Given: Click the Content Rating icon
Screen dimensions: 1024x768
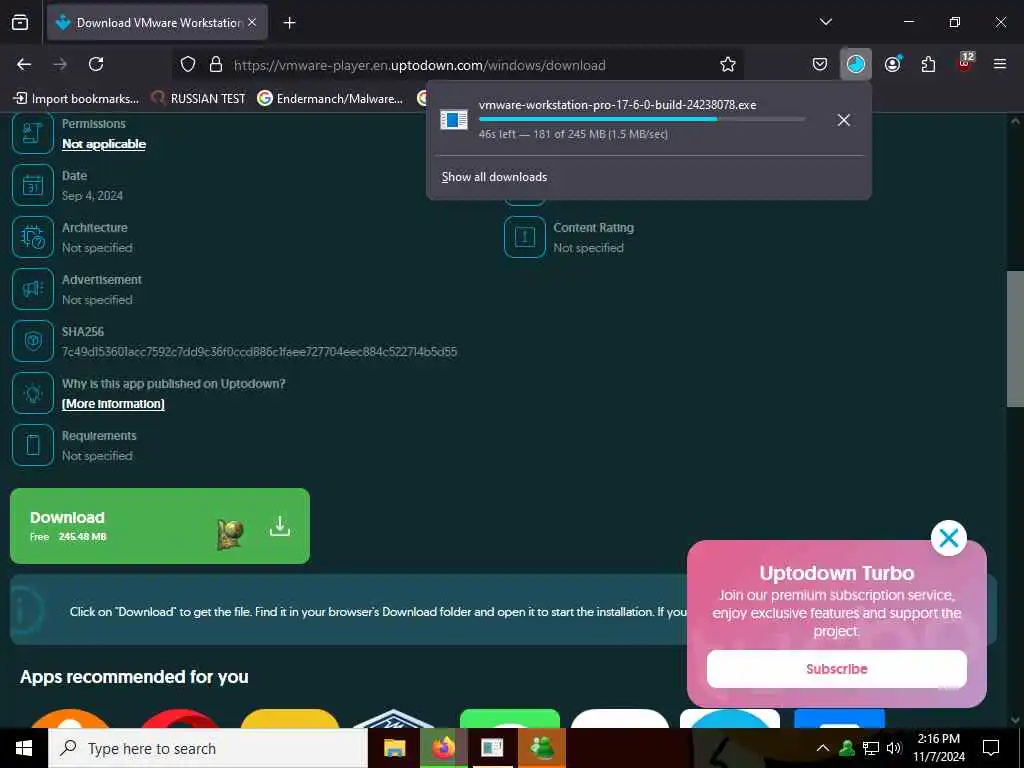Looking at the screenshot, I should (x=525, y=237).
